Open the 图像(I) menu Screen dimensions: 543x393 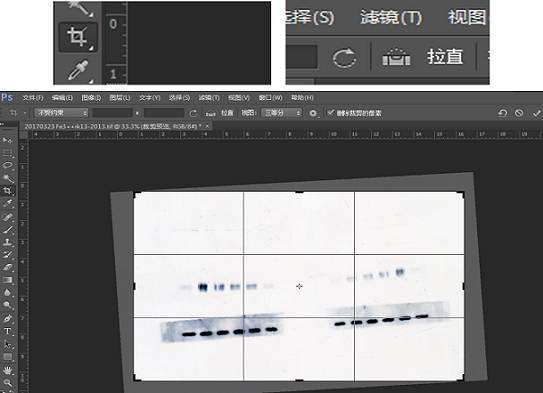[91, 98]
